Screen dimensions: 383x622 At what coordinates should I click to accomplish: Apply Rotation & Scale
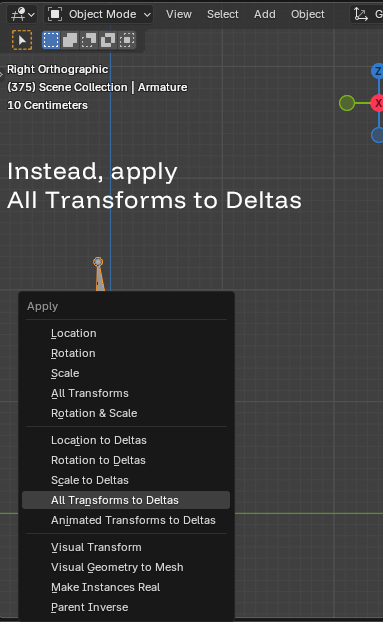click(x=126, y=413)
